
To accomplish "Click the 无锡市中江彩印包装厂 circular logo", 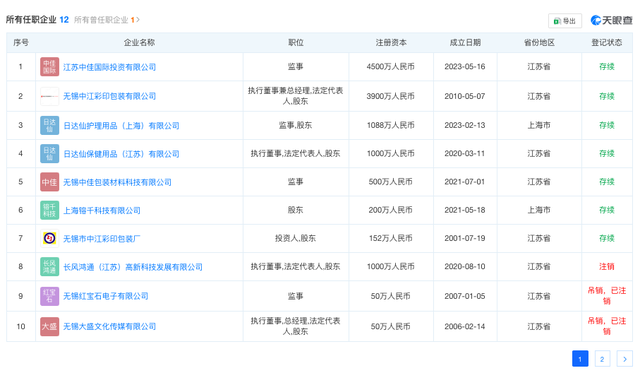I will (49, 238).
